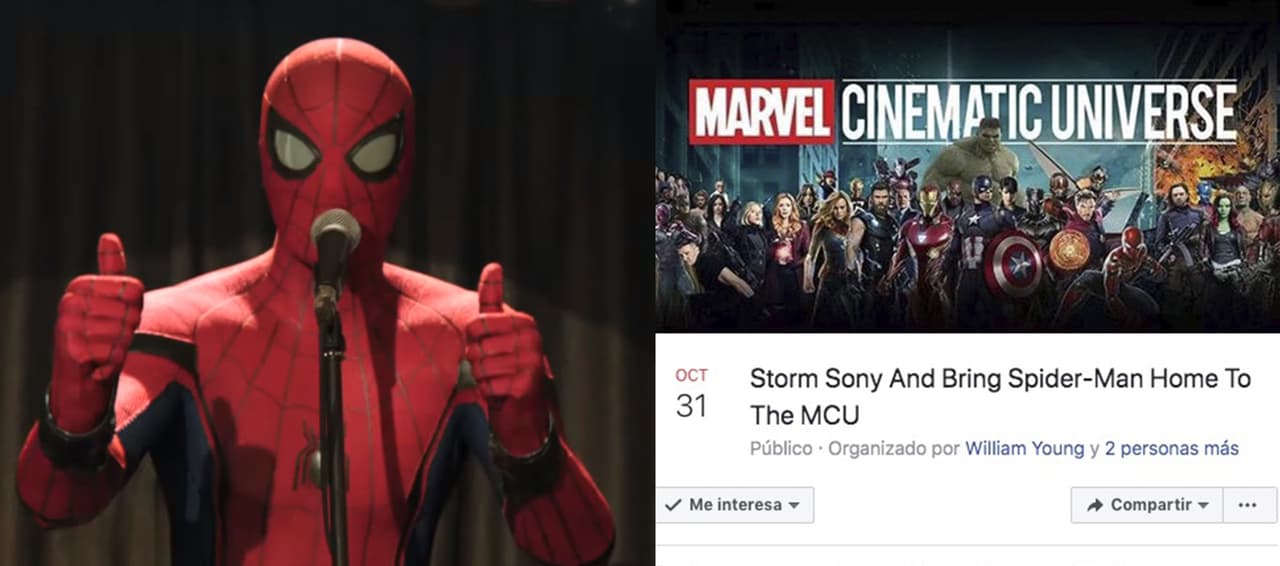Click the OCT 31 date badge
The height and width of the screenshot is (566, 1280).
point(691,393)
